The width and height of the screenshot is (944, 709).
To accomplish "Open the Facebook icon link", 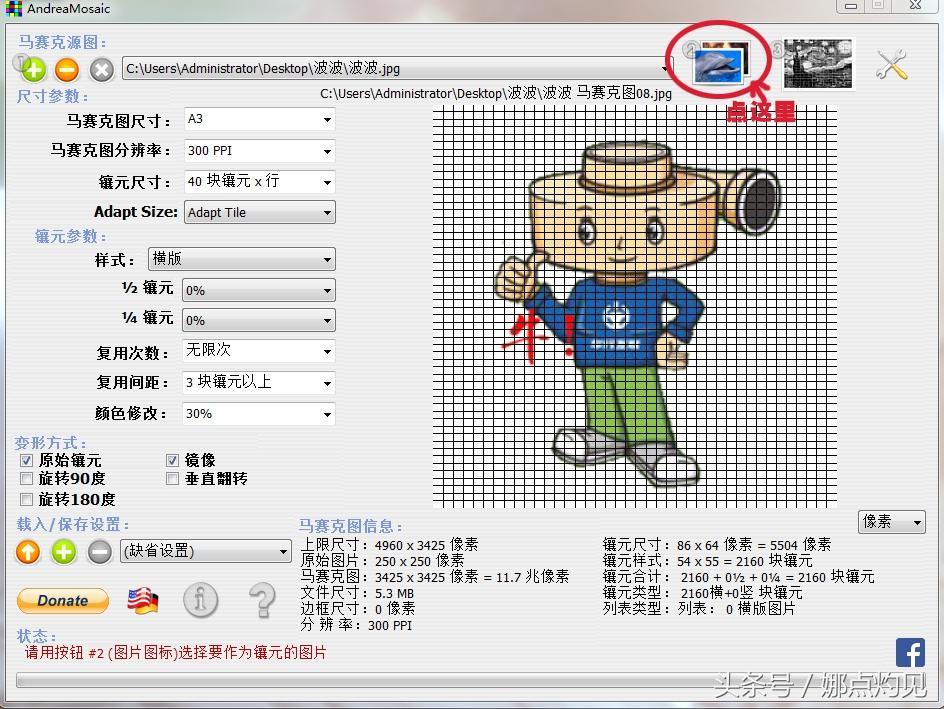I will tap(910, 652).
